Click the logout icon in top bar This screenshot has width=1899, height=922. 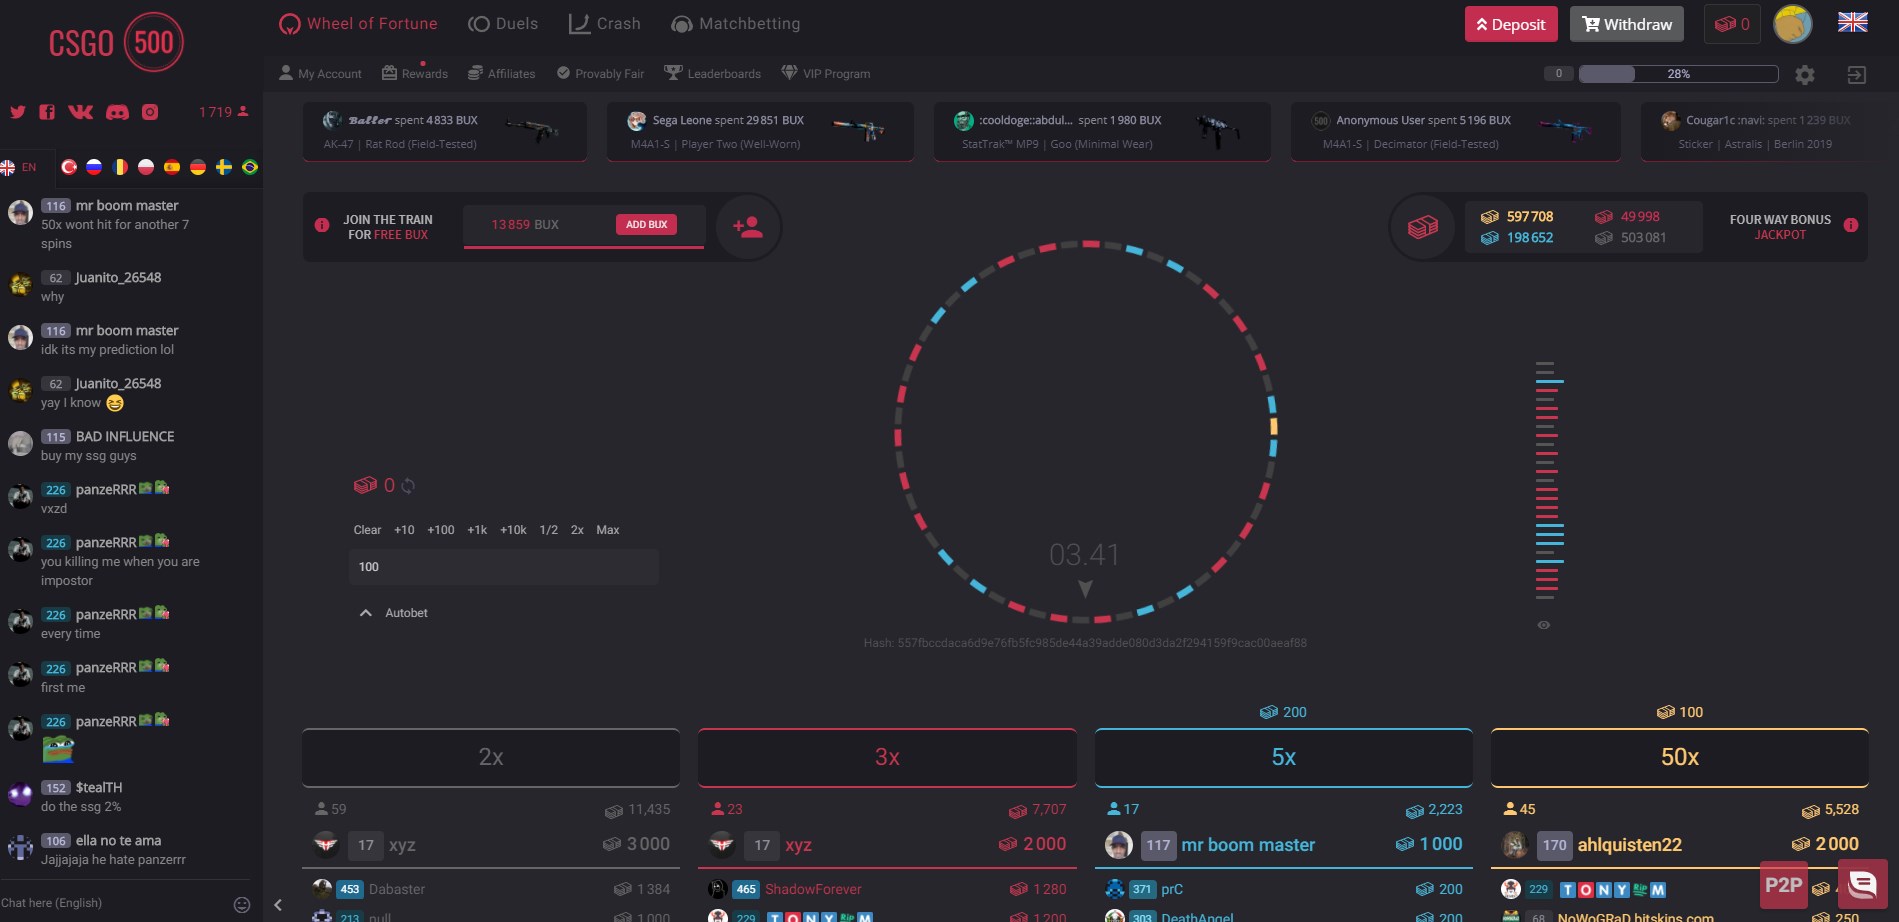pyautogui.click(x=1856, y=75)
